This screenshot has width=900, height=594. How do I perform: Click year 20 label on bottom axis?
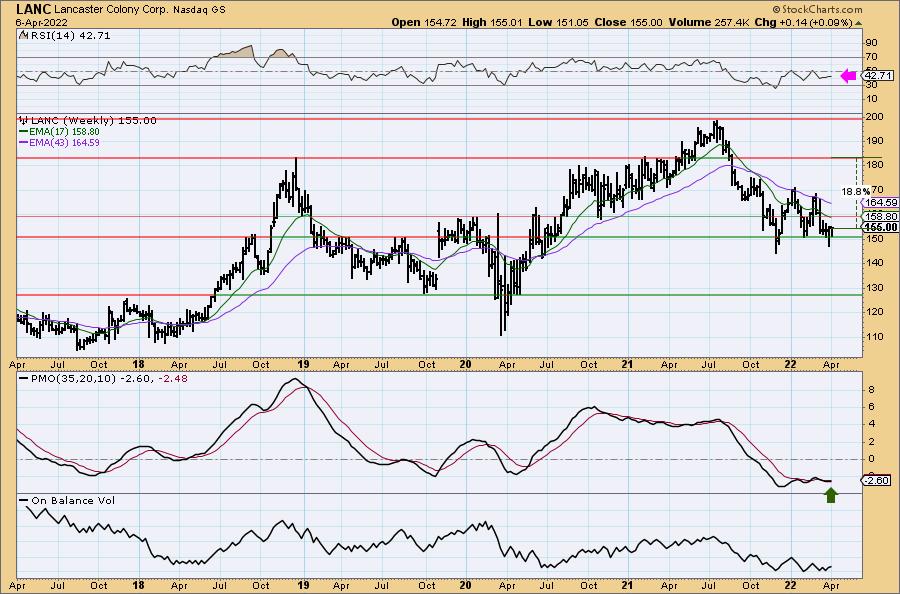coord(465,585)
